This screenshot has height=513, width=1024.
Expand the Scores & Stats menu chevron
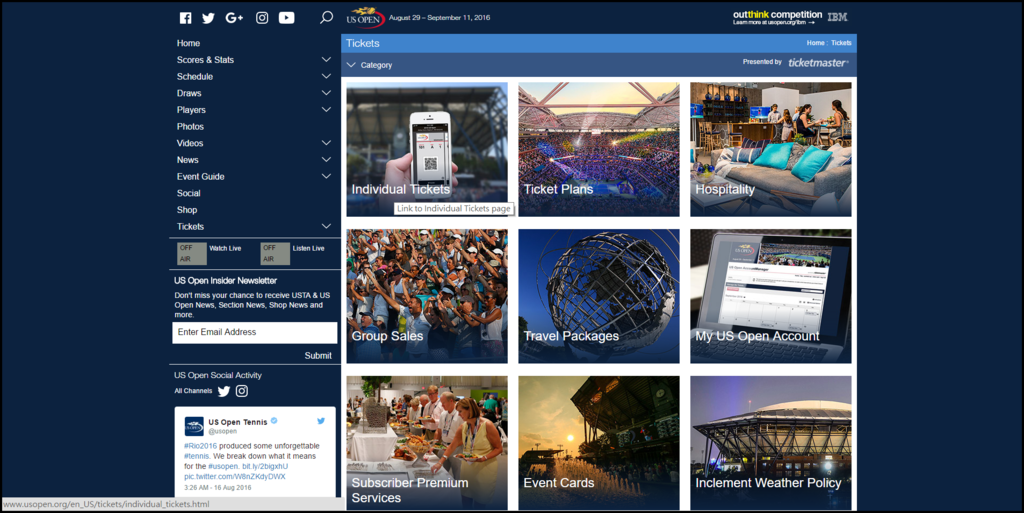(326, 59)
